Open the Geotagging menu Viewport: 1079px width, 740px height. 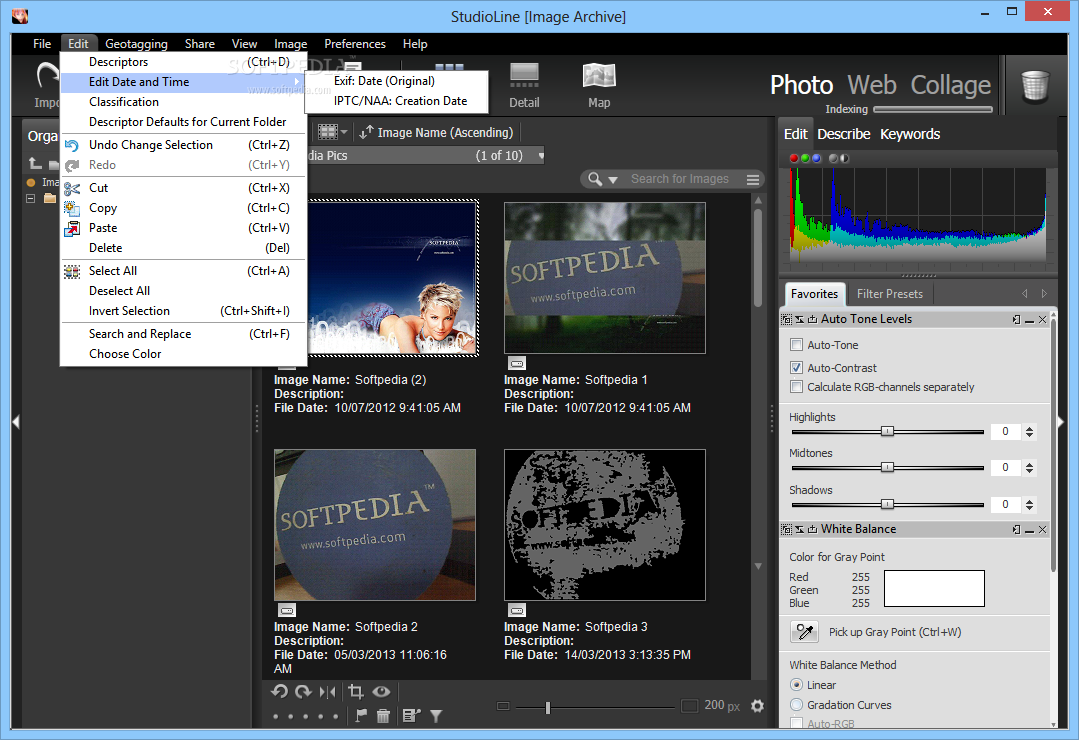[x=136, y=44]
